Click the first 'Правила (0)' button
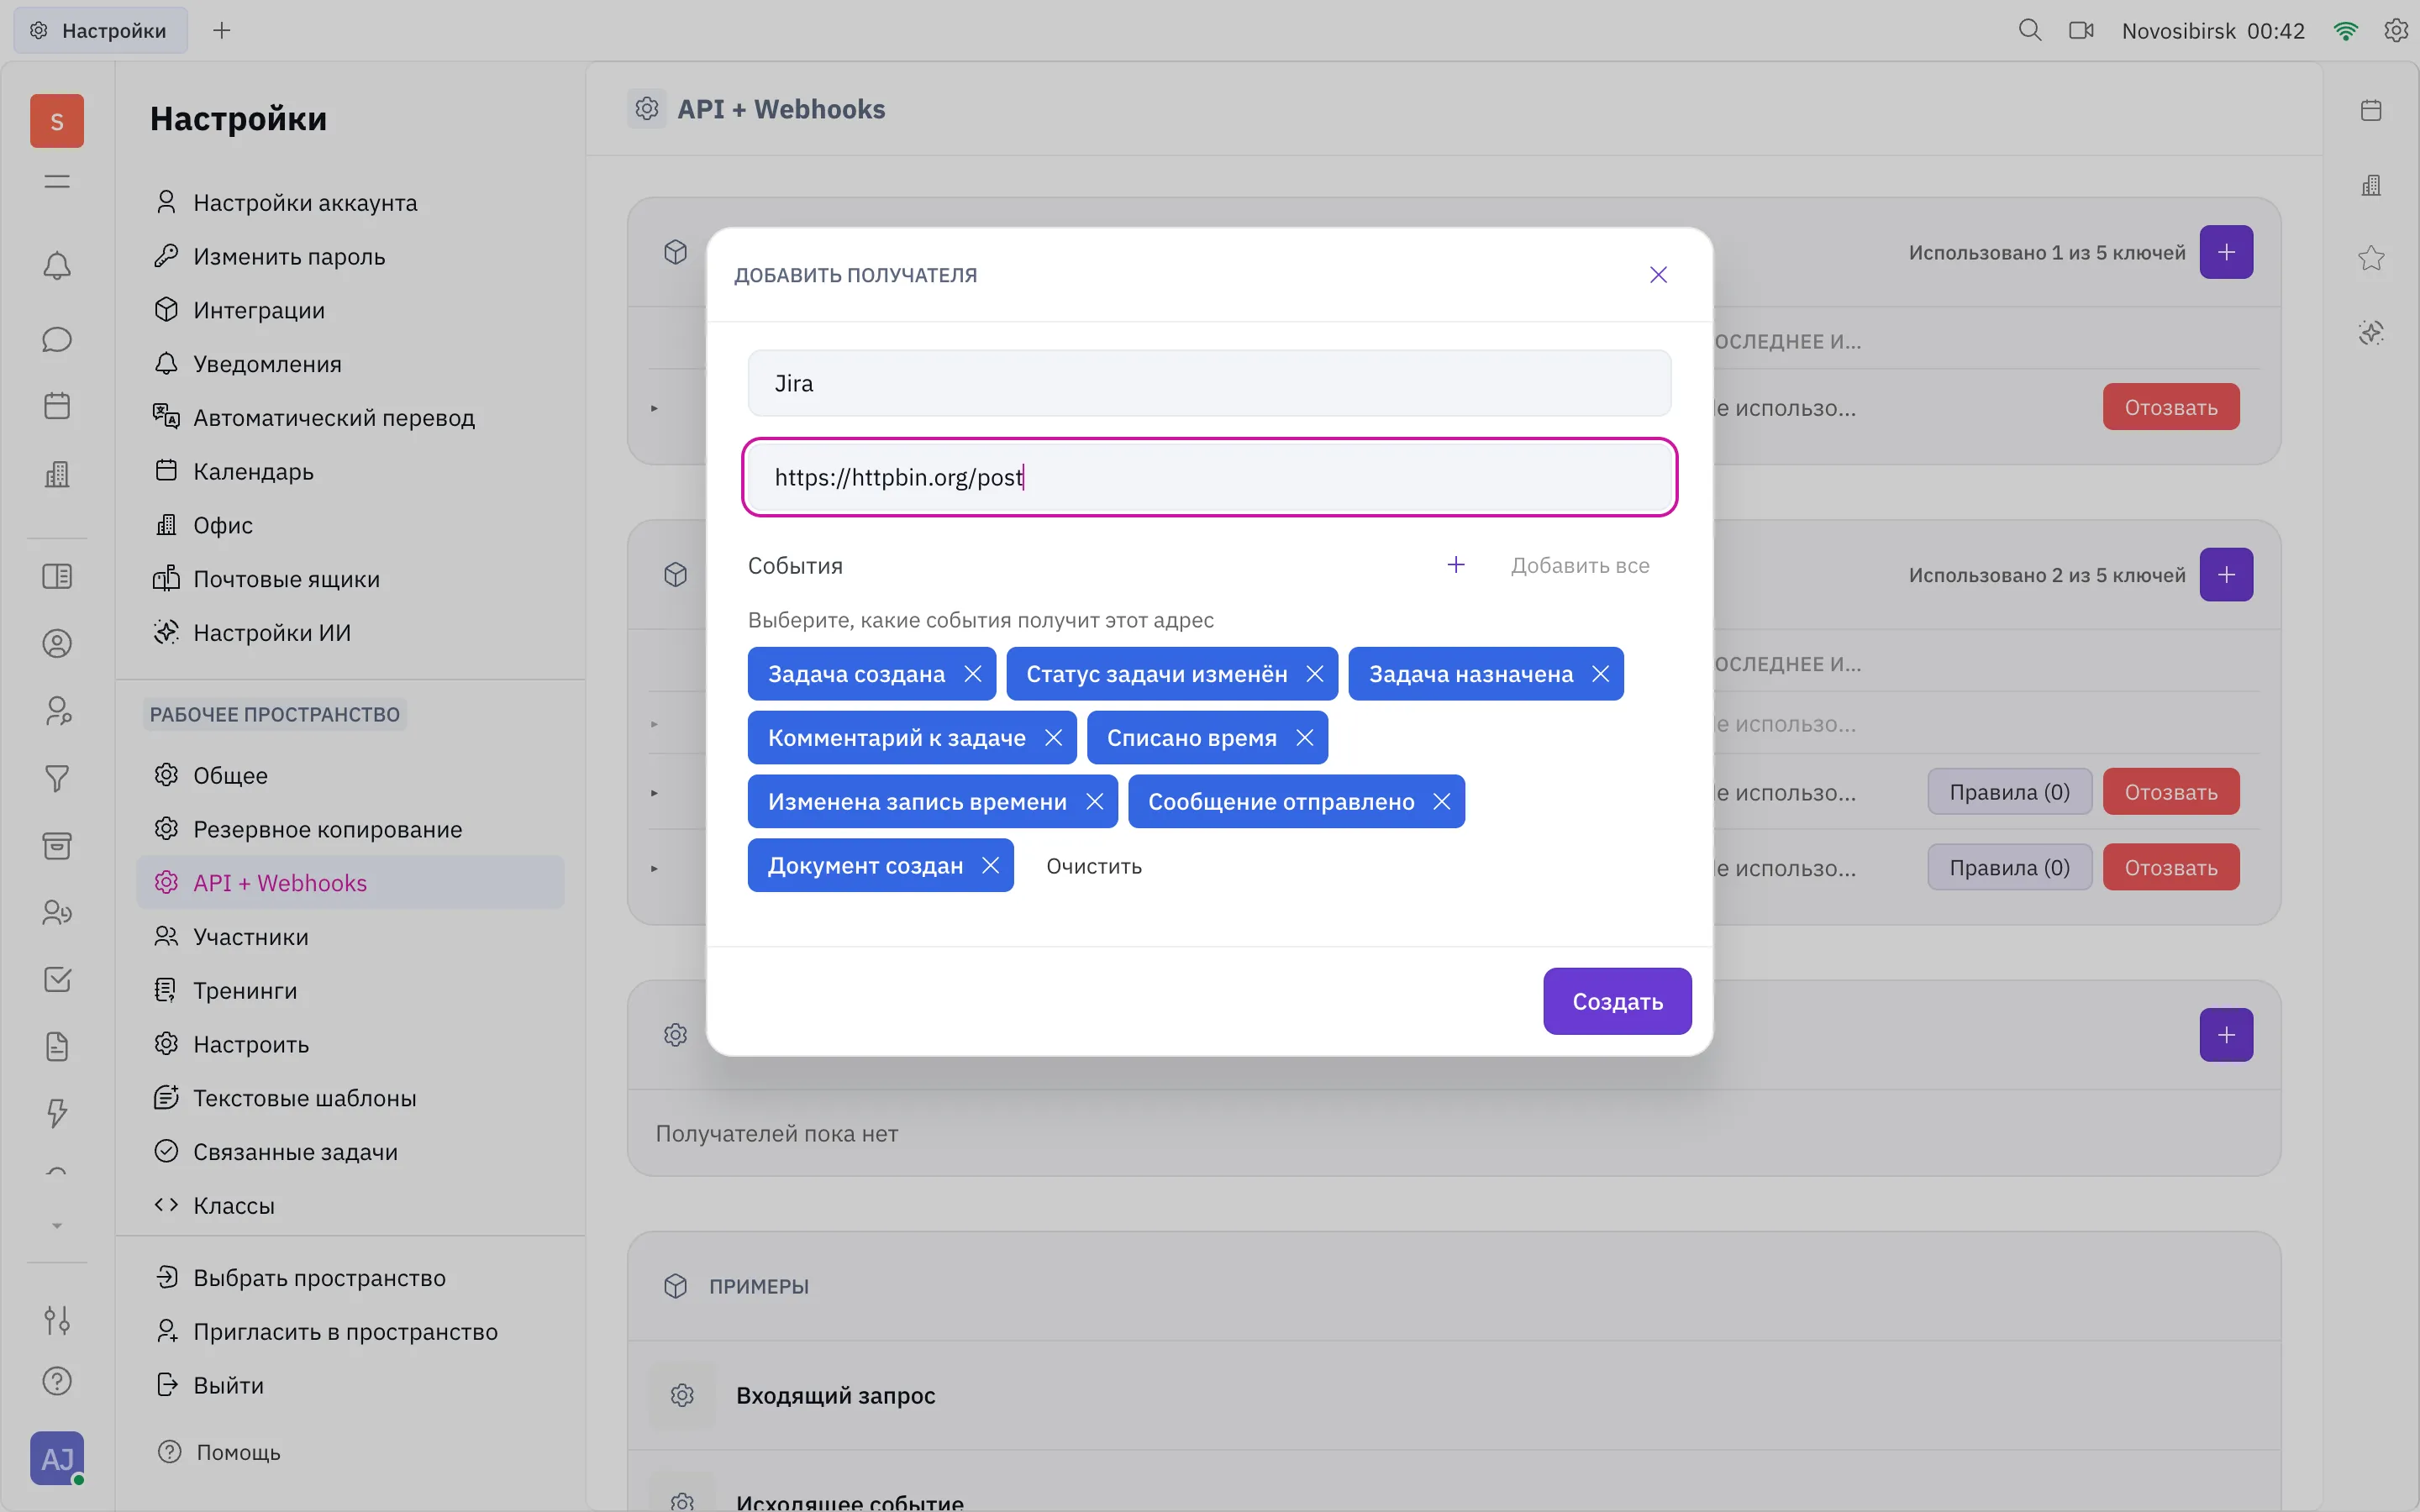The height and width of the screenshot is (1512, 2420). tap(2009, 792)
